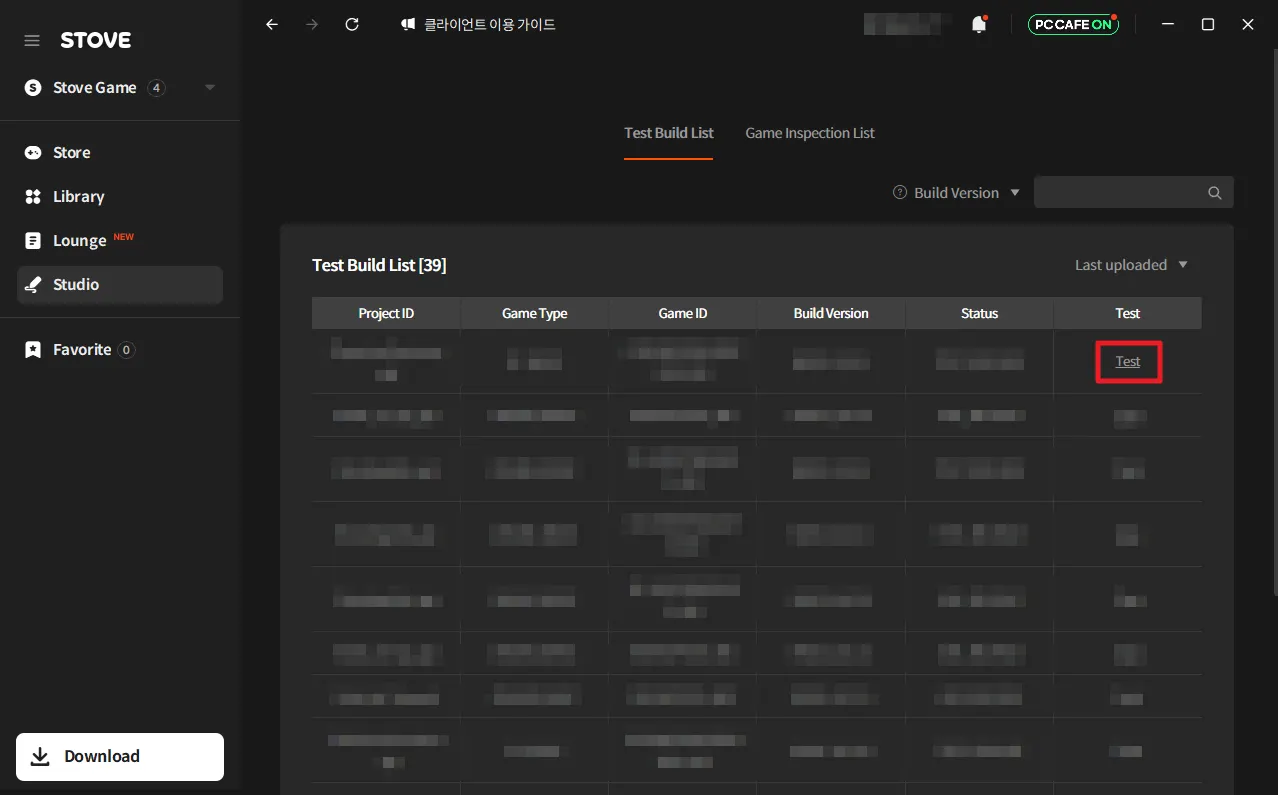This screenshot has height=795, width=1278.
Task: Click the Test column header
Action: [x=1128, y=313]
